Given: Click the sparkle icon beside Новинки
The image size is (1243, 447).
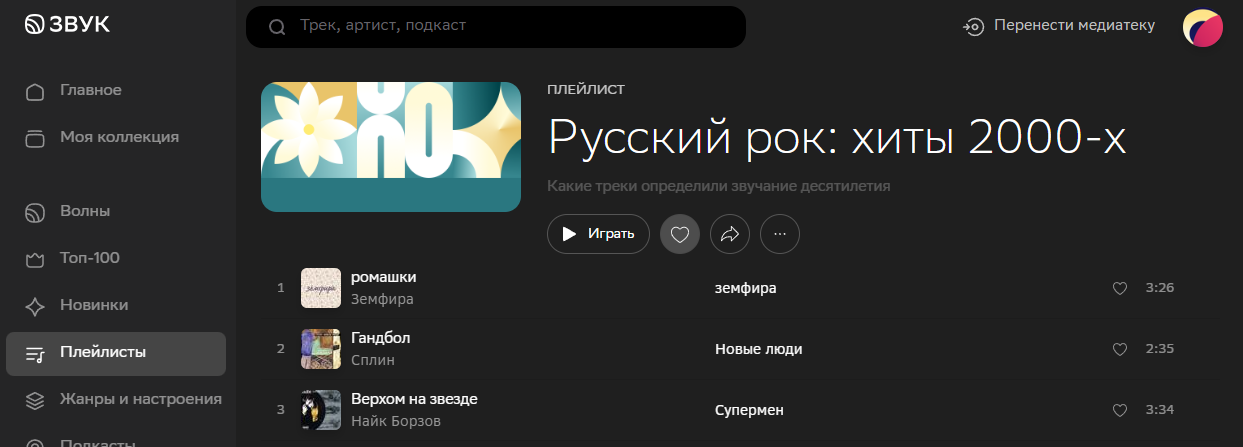Looking at the screenshot, I should (35, 306).
